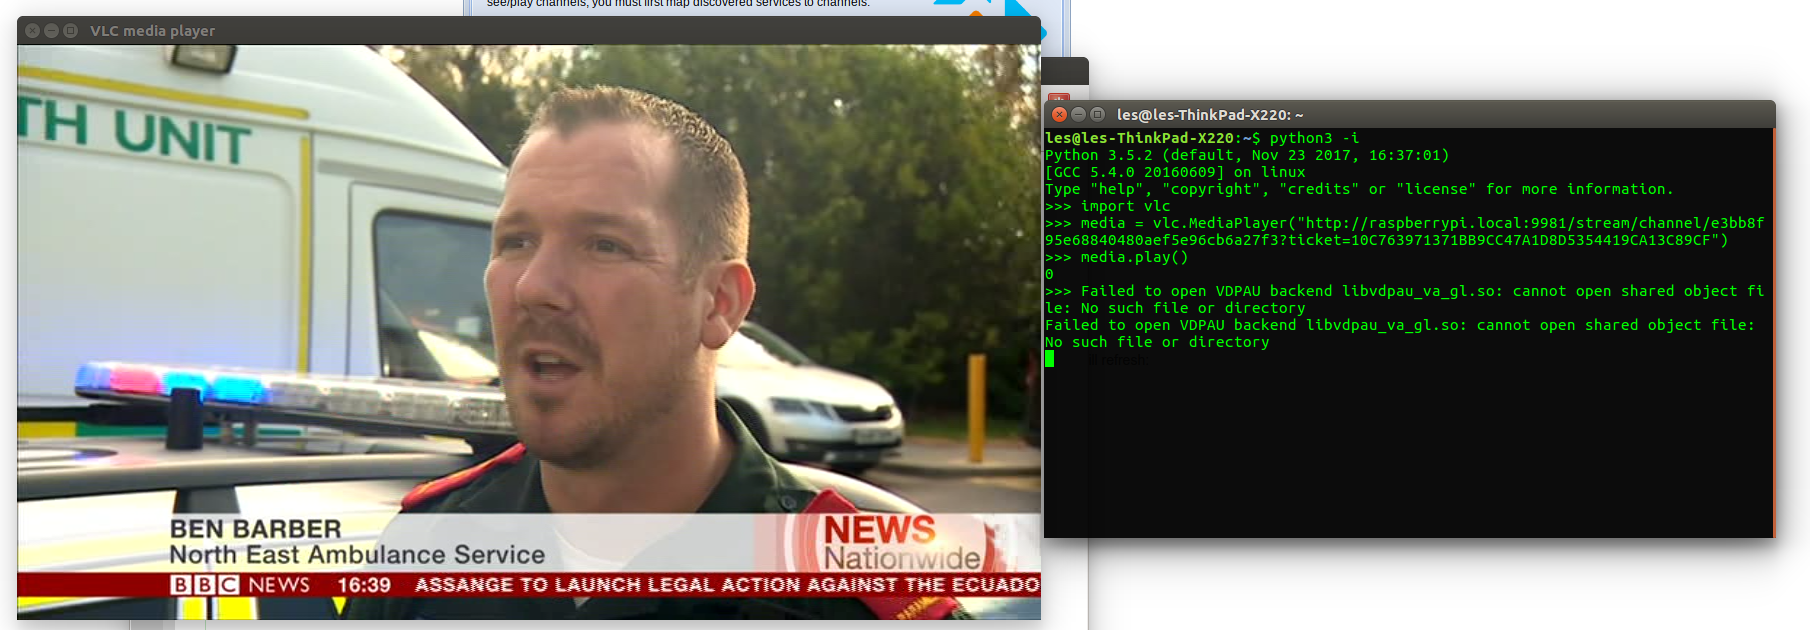Click the '[GCC 5.4.0 20160609] on linux' line
The width and height of the screenshot is (1810, 630).
click(1175, 172)
